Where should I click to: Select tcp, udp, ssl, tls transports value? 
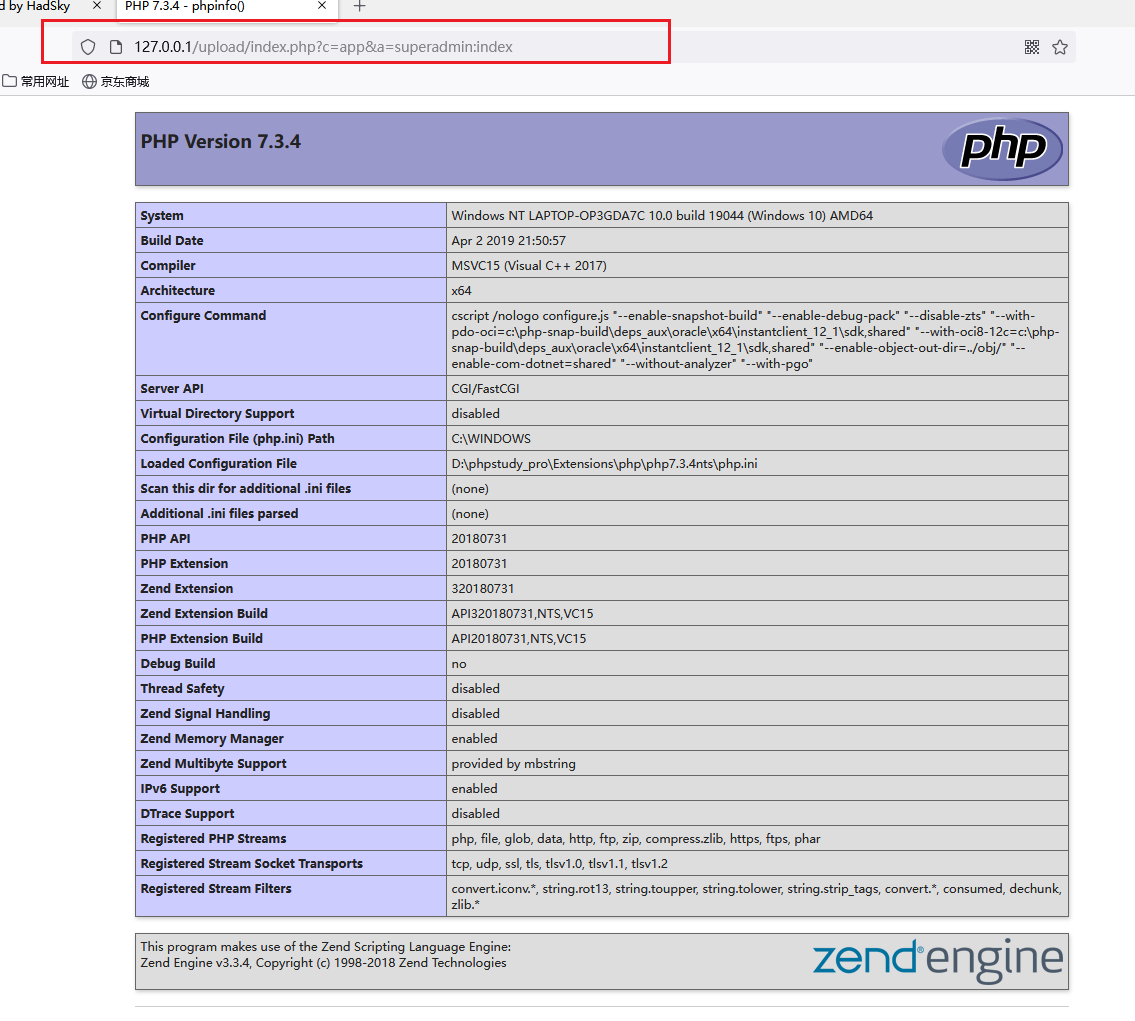click(x=560, y=863)
